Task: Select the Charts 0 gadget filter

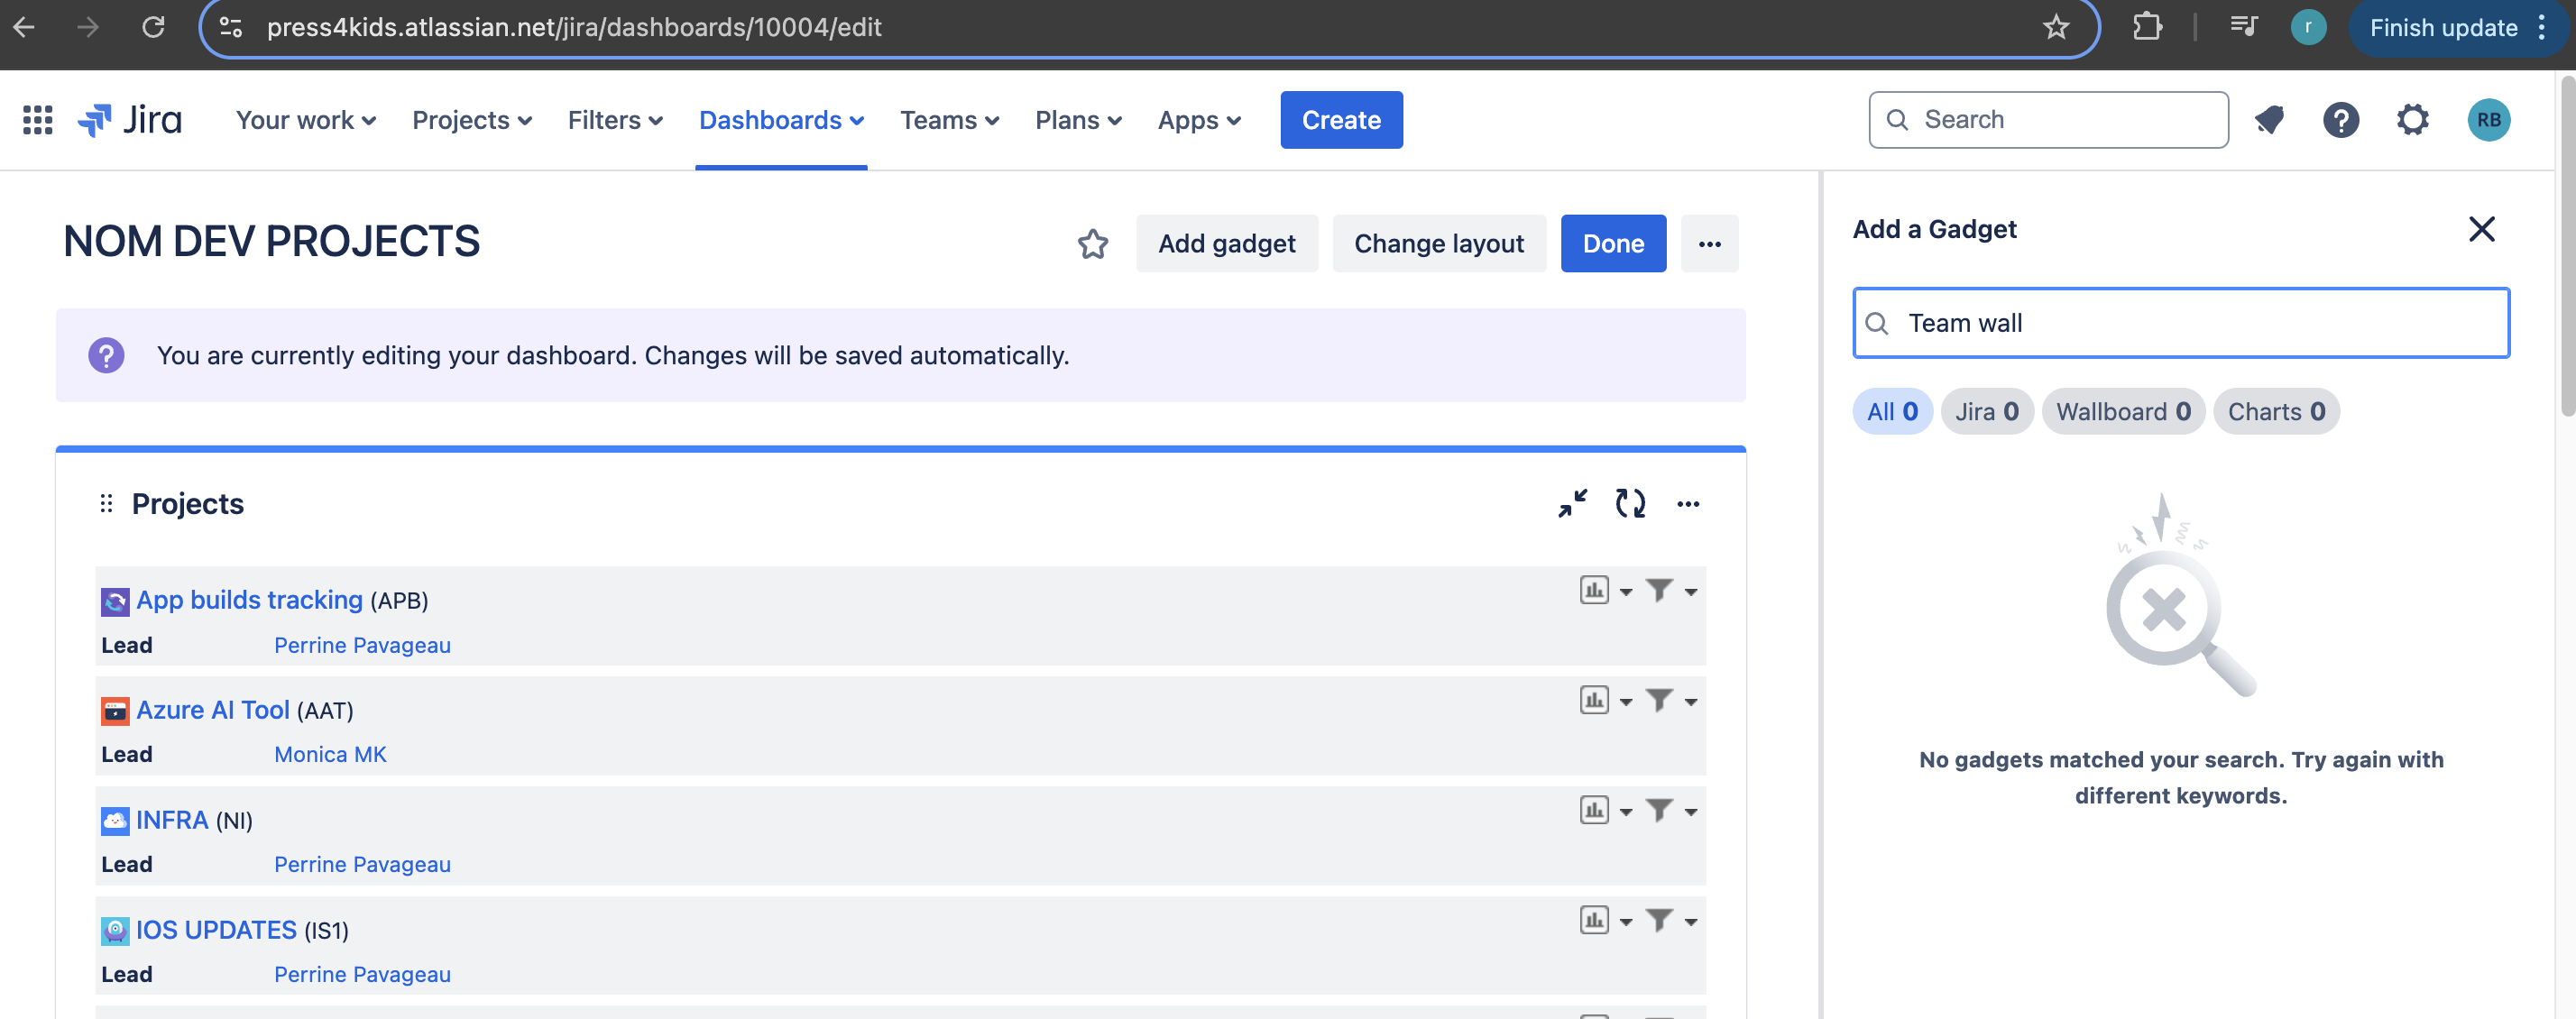Action: click(x=2275, y=412)
